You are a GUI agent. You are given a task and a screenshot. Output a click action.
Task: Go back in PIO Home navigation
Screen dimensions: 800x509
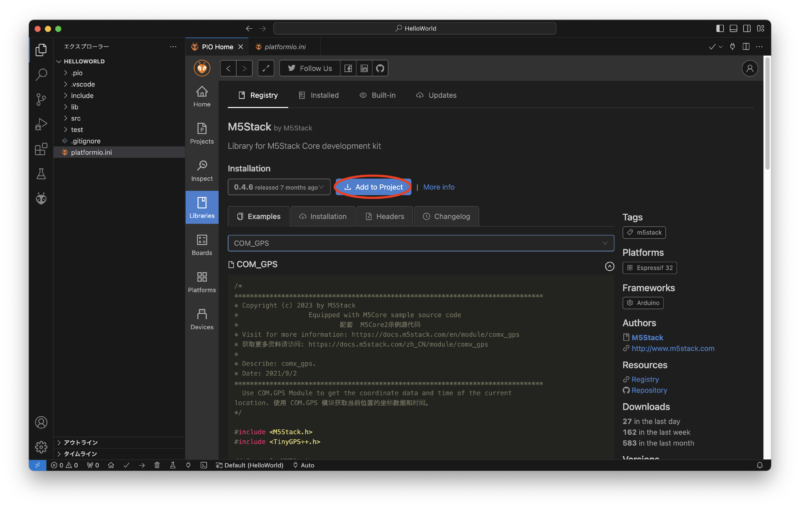[x=229, y=68]
